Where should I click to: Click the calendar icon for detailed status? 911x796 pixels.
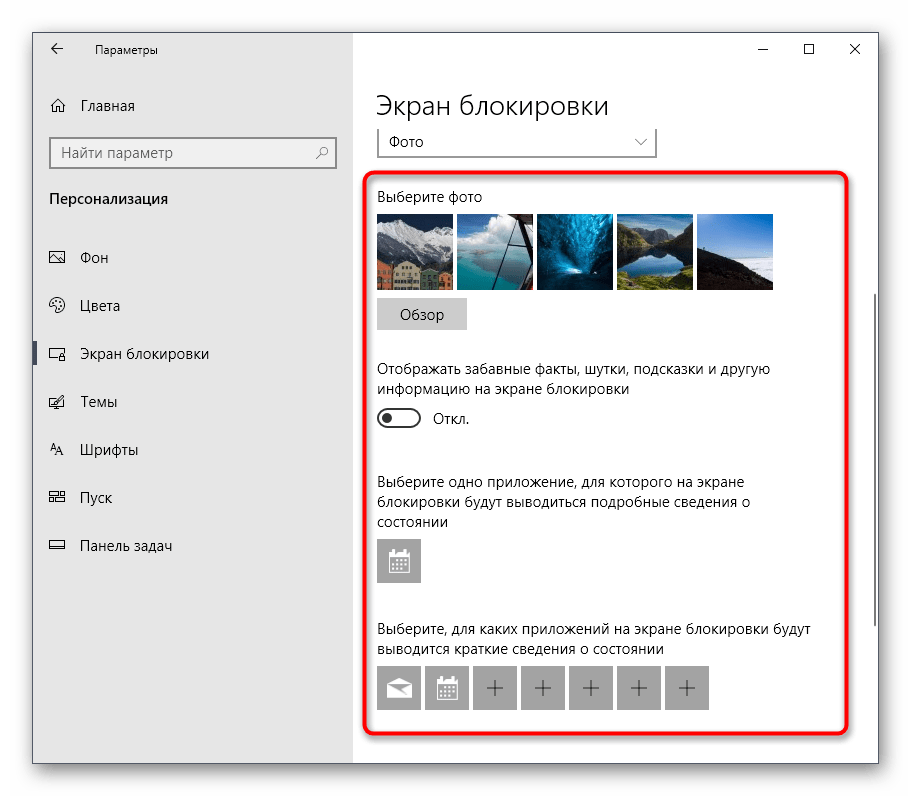[x=399, y=561]
